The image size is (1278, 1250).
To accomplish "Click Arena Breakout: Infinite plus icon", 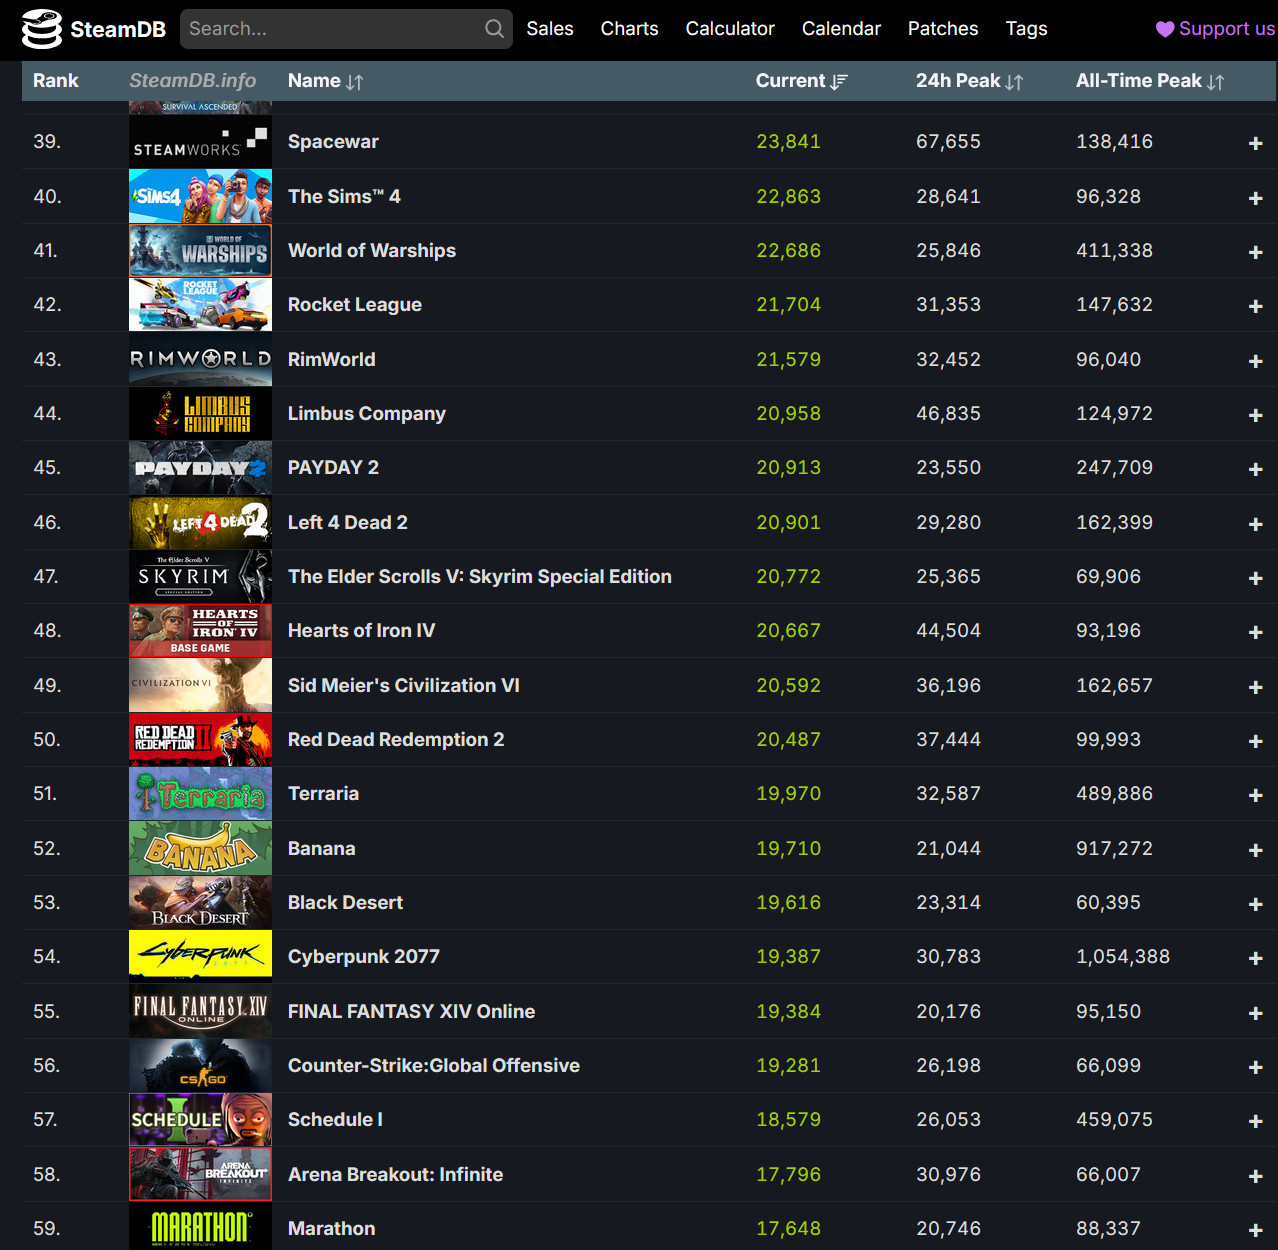I will [1256, 1176].
